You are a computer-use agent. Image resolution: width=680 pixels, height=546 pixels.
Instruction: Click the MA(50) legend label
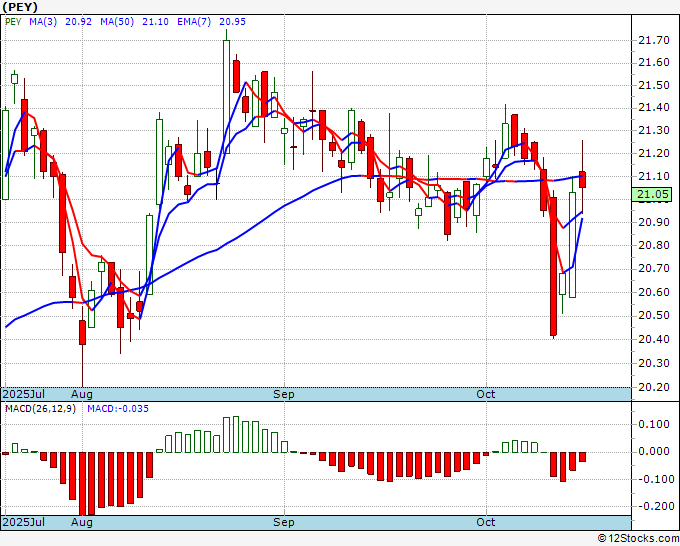tap(117, 22)
